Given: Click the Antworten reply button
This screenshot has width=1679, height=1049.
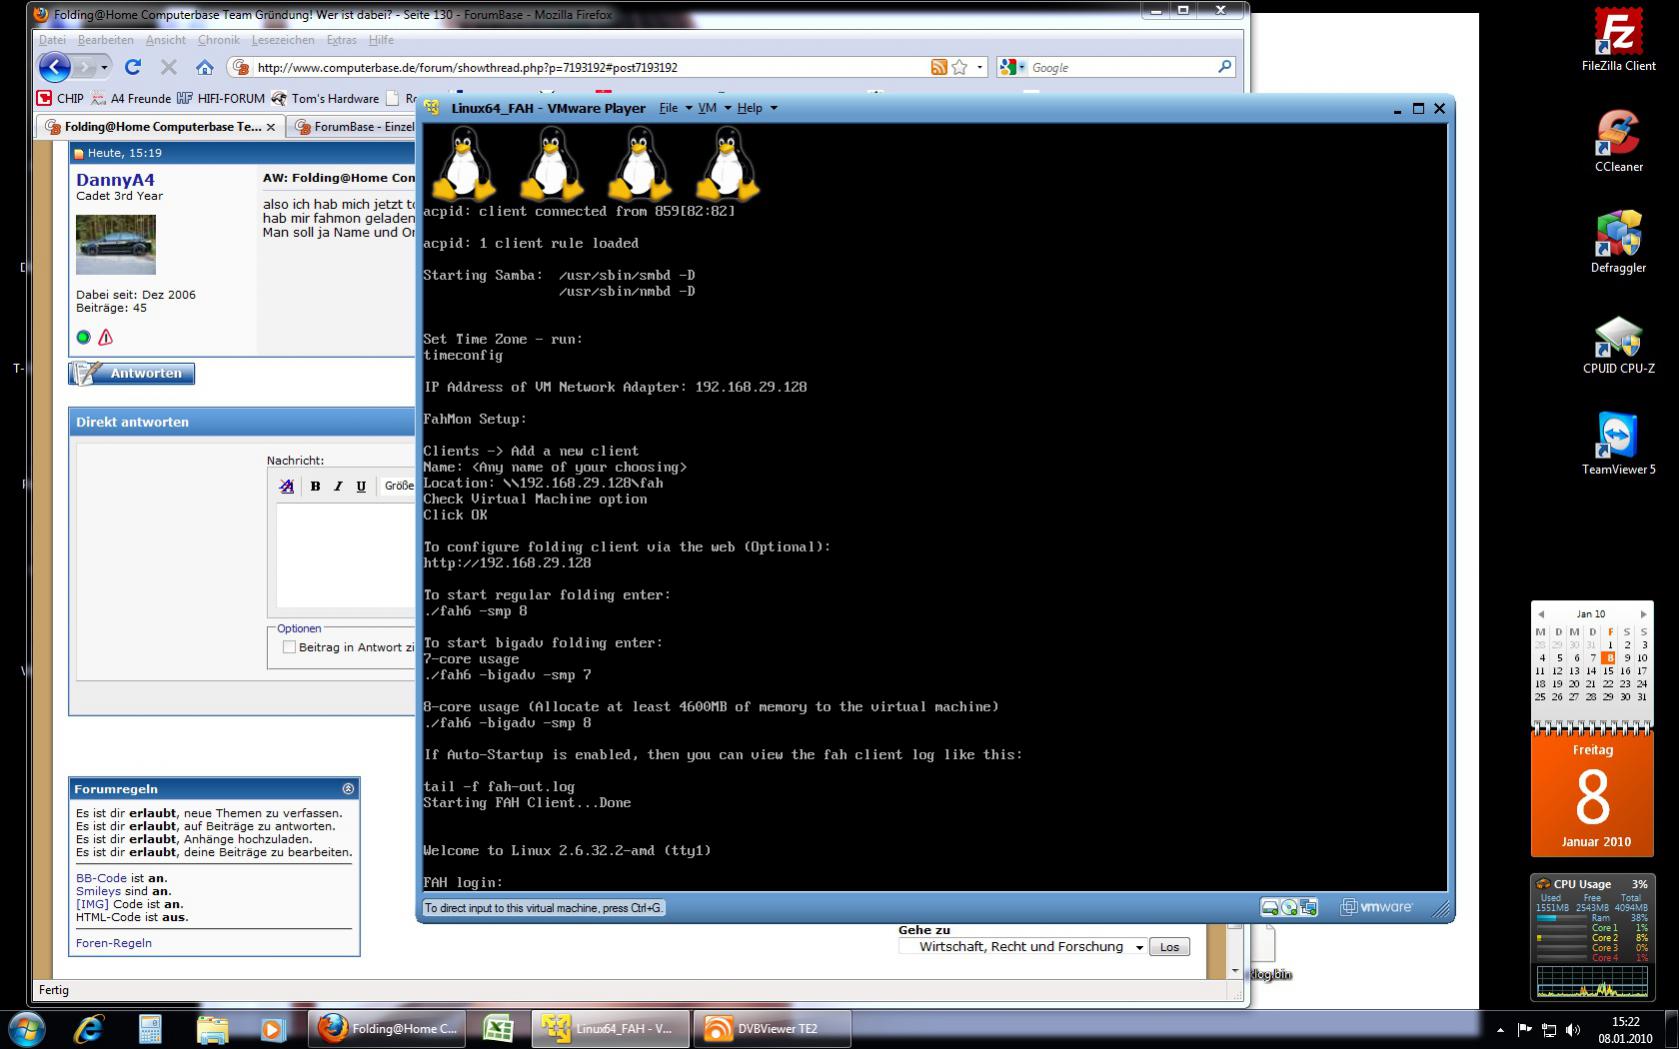Looking at the screenshot, I should 132,373.
